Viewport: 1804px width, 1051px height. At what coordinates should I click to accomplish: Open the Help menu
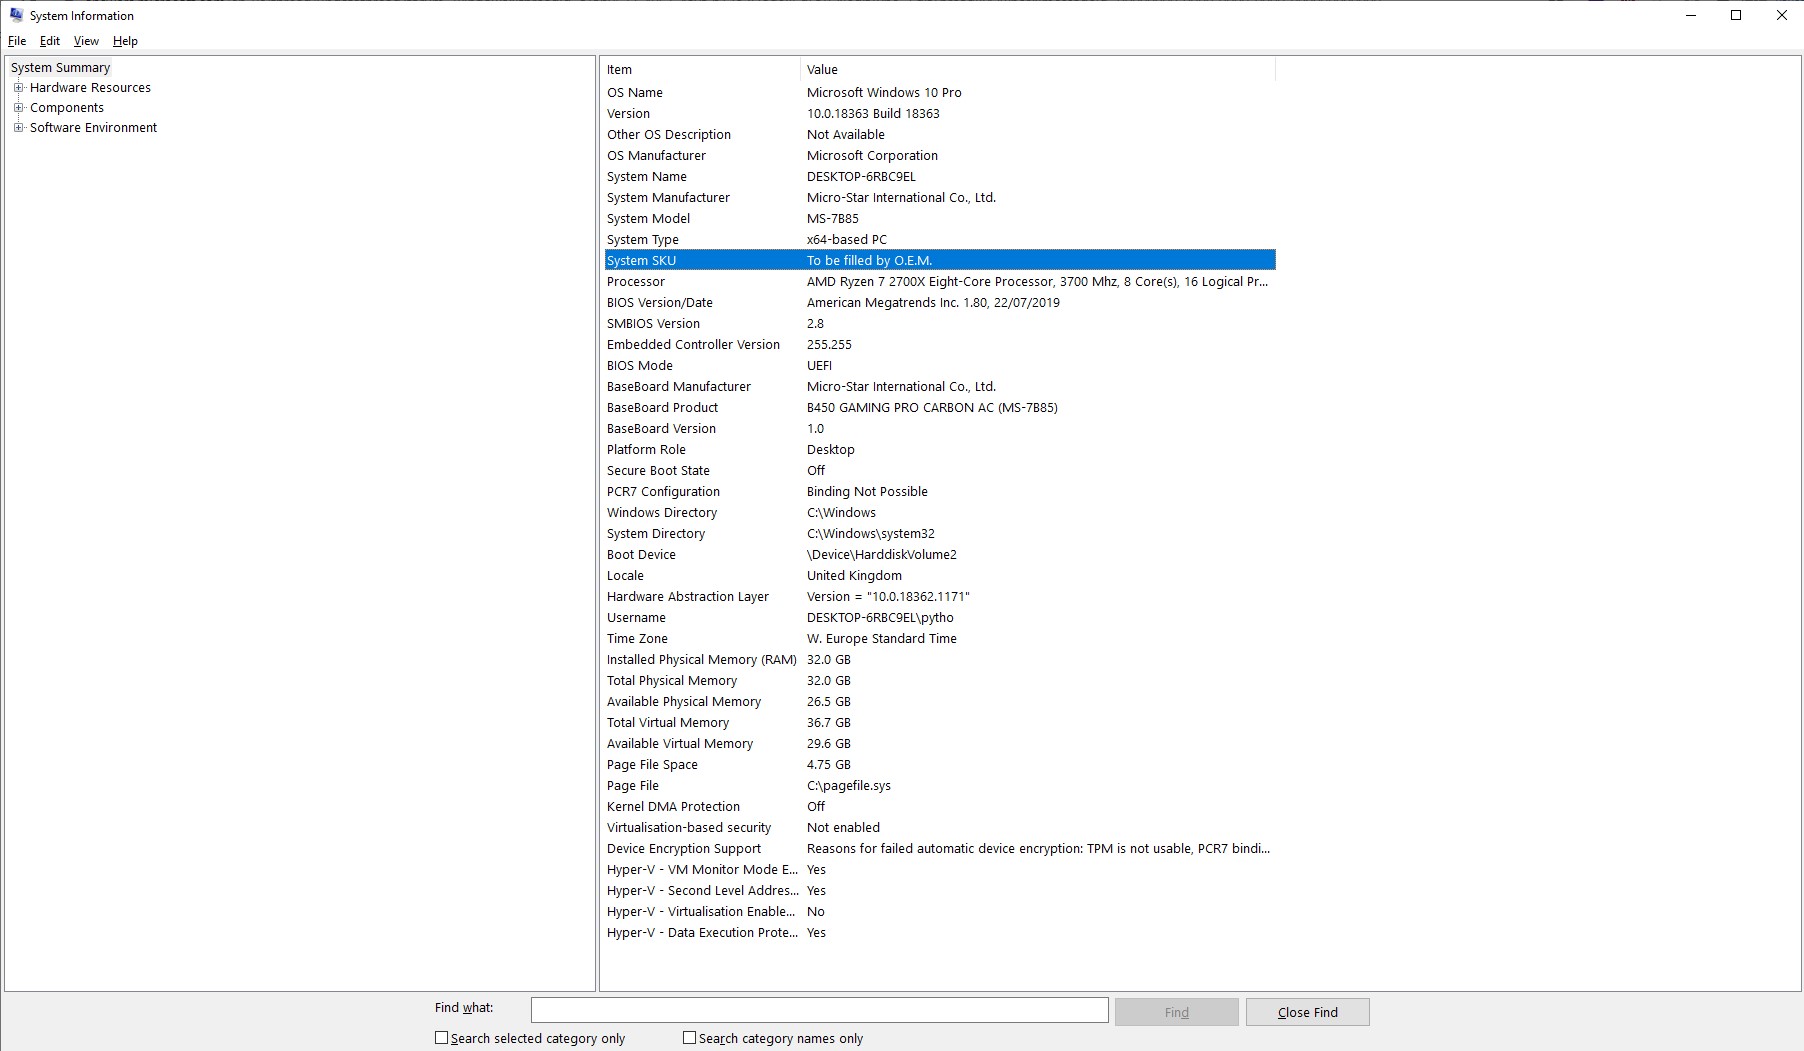click(125, 41)
